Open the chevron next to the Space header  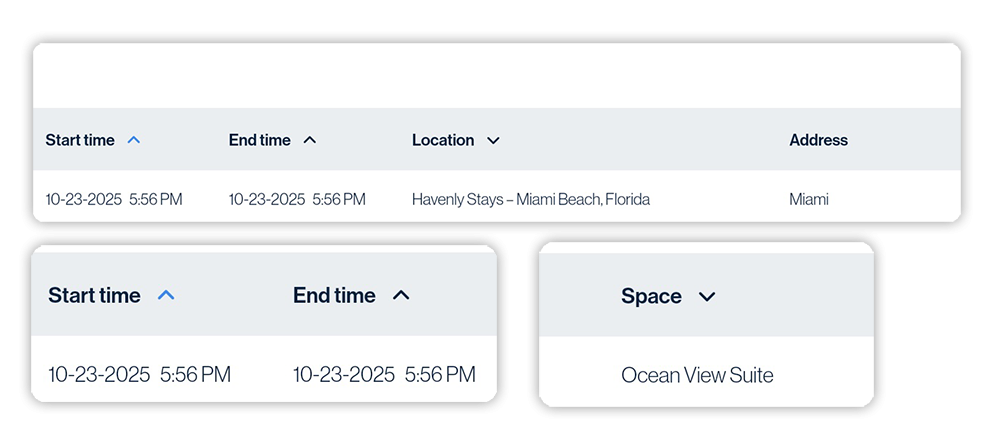[x=707, y=297]
